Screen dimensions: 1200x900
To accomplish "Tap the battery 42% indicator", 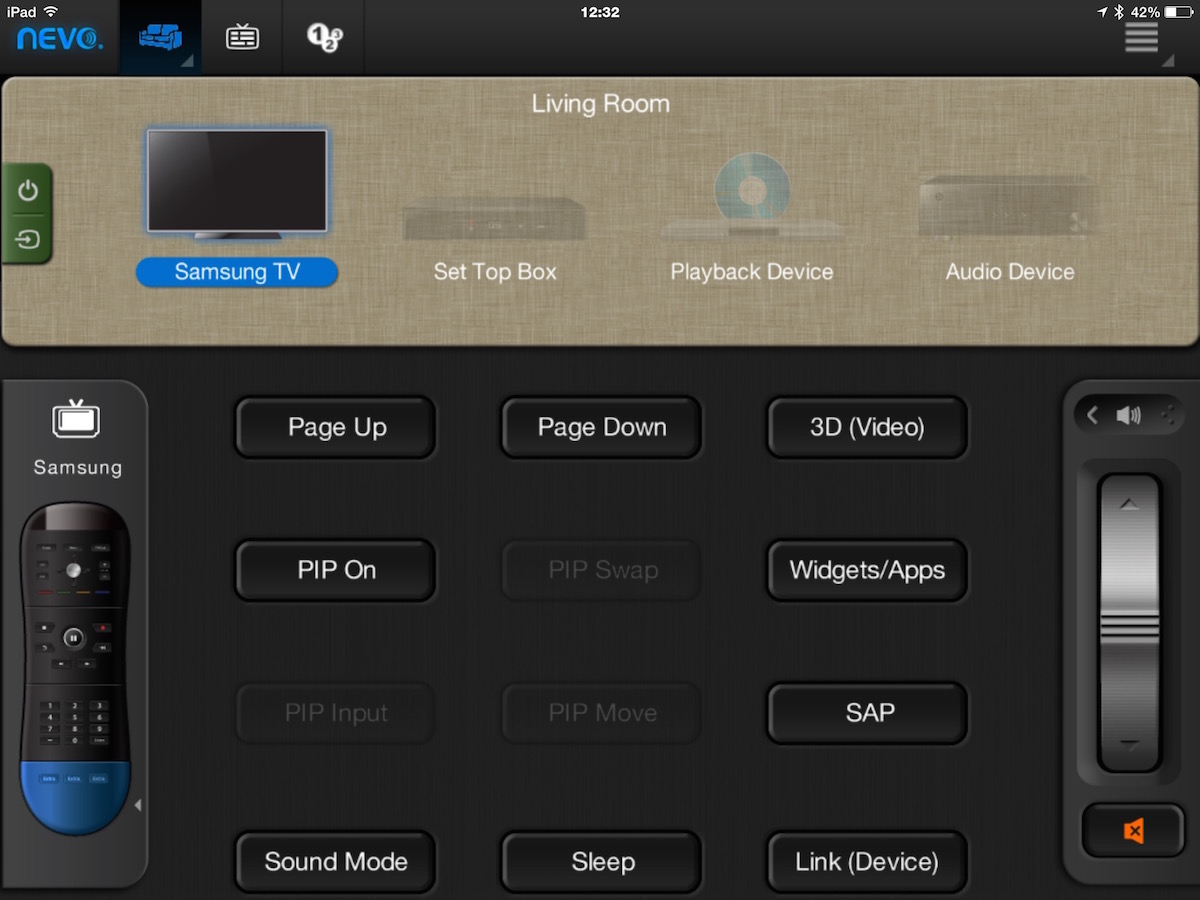I will (1160, 12).
